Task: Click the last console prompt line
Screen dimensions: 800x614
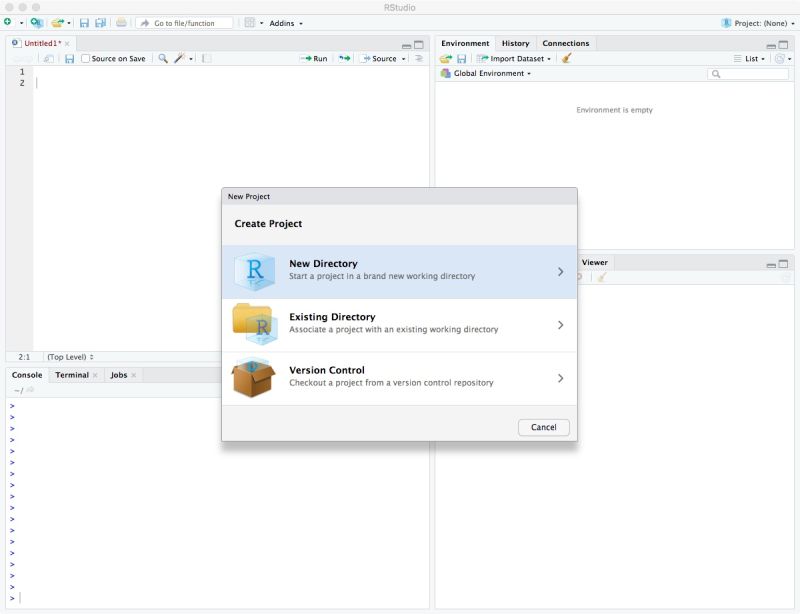Action: click(218, 598)
